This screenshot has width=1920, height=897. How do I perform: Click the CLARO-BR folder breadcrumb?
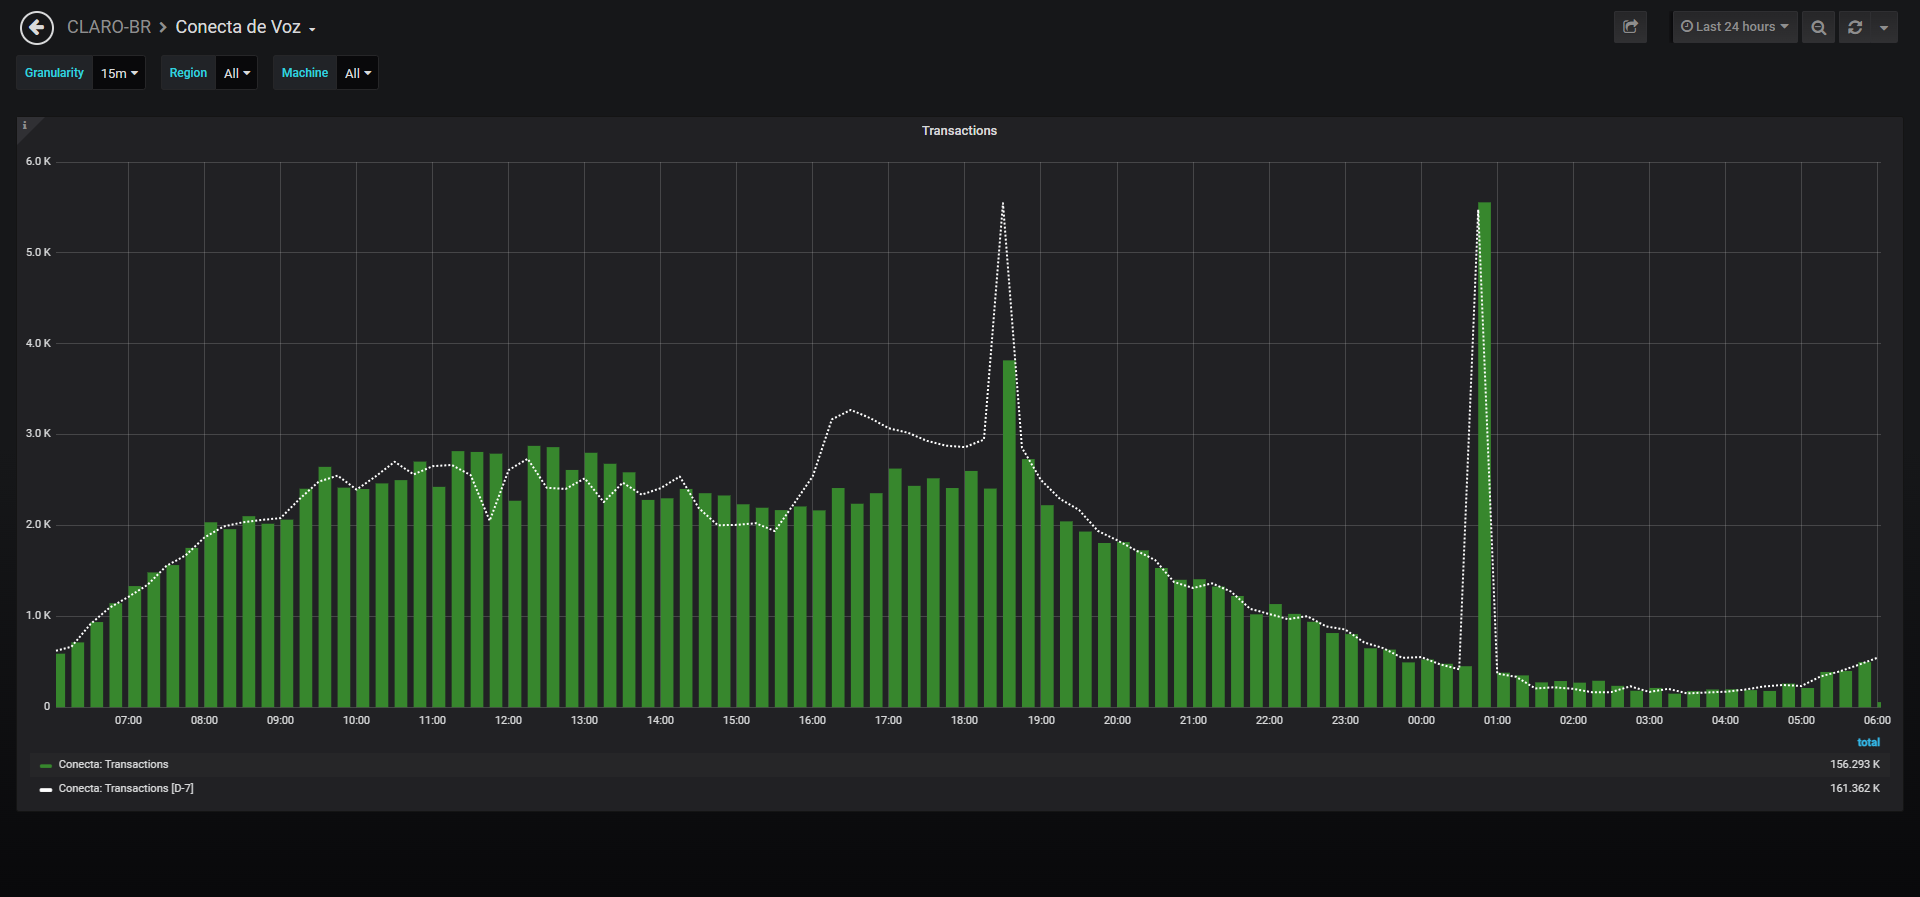(x=109, y=27)
